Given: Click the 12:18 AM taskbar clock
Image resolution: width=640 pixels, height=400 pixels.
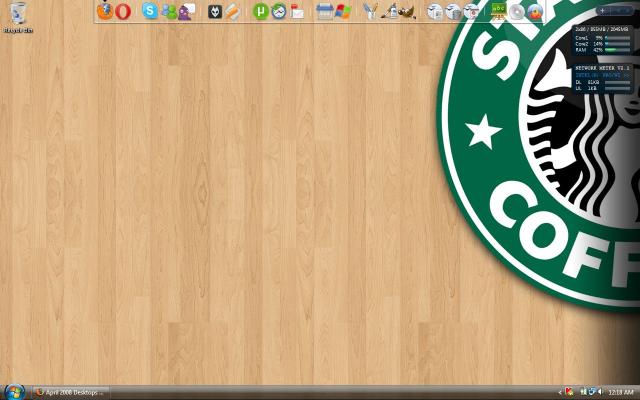Looking at the screenshot, I should click(x=621, y=393).
